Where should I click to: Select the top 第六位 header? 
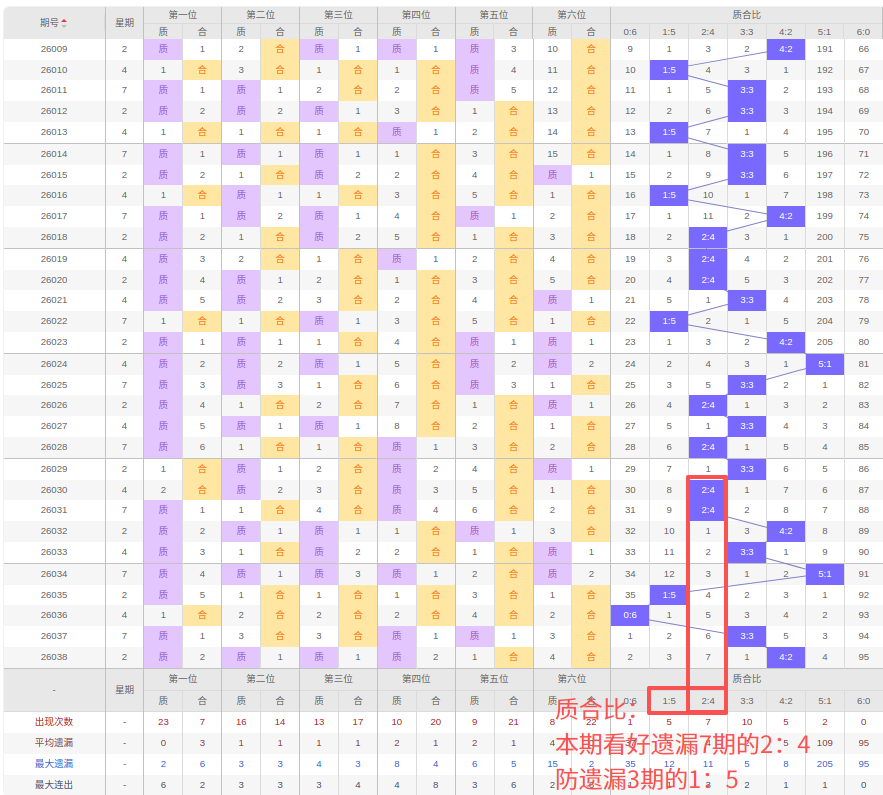[571, 15]
